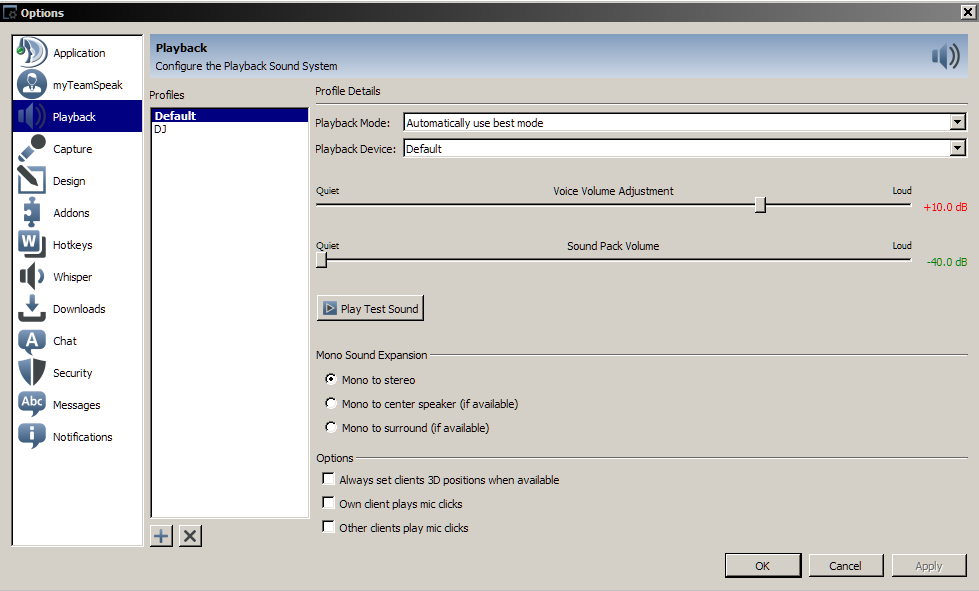979x591 pixels.
Task: Select the Playback speaker icon in sidebar
Action: tap(31, 116)
